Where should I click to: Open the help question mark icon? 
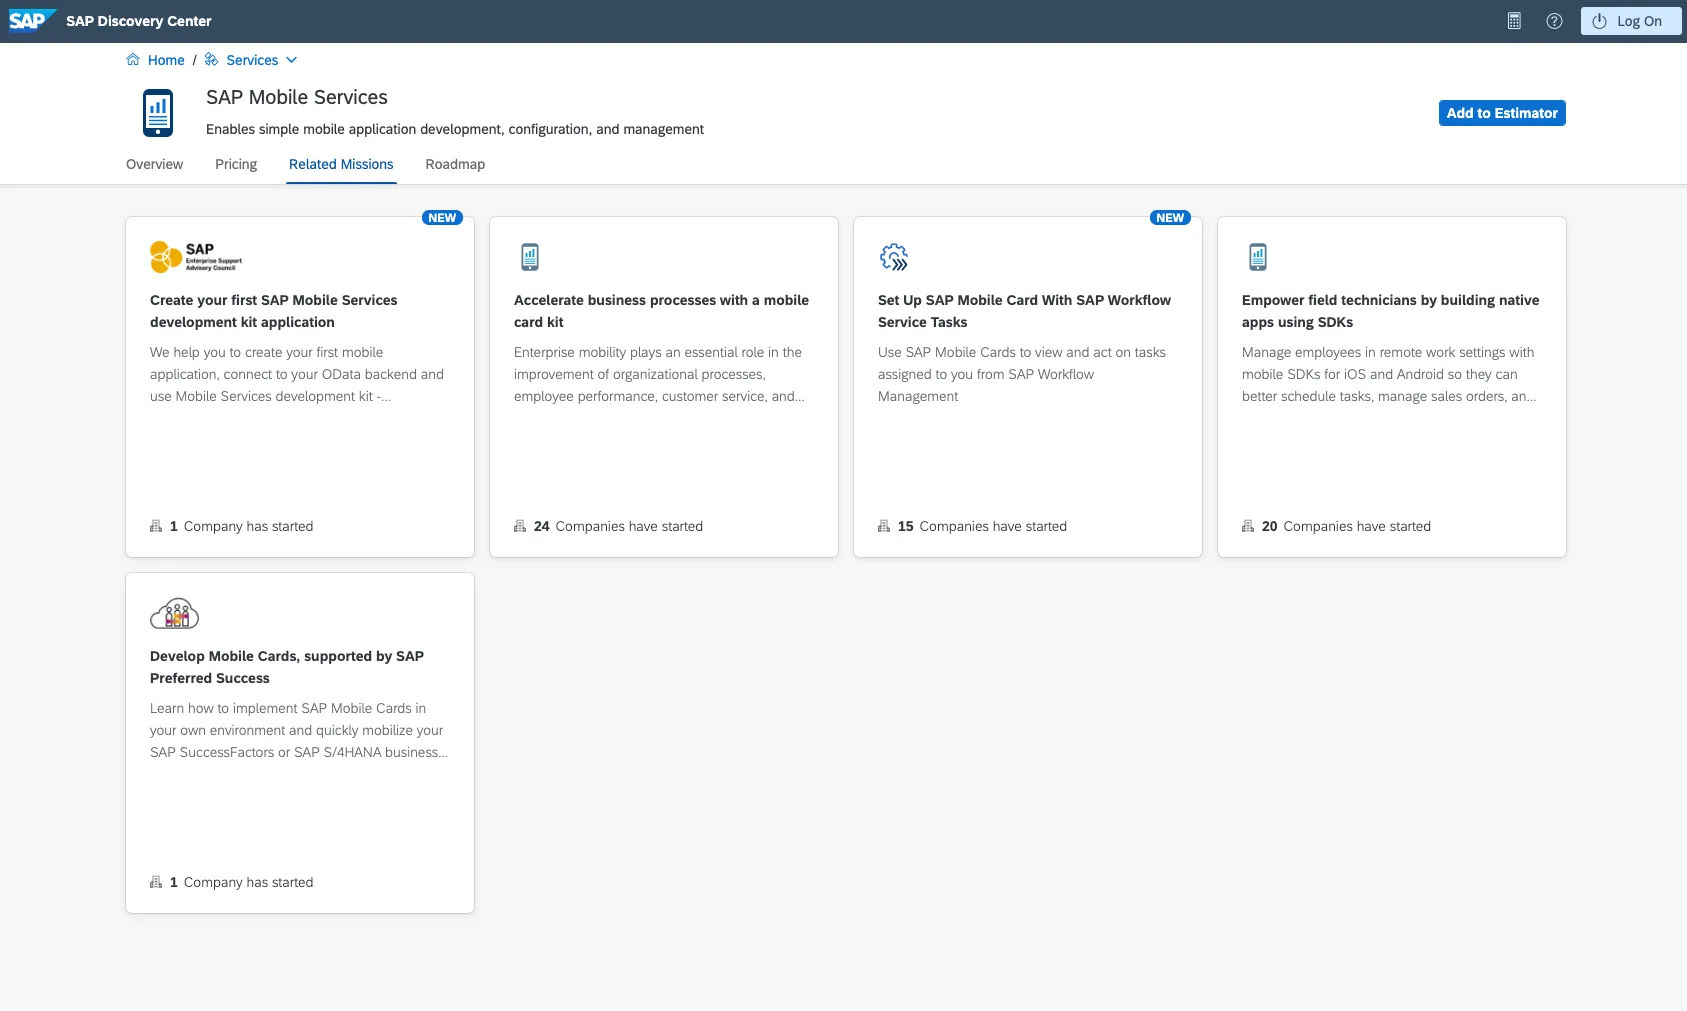coord(1554,21)
